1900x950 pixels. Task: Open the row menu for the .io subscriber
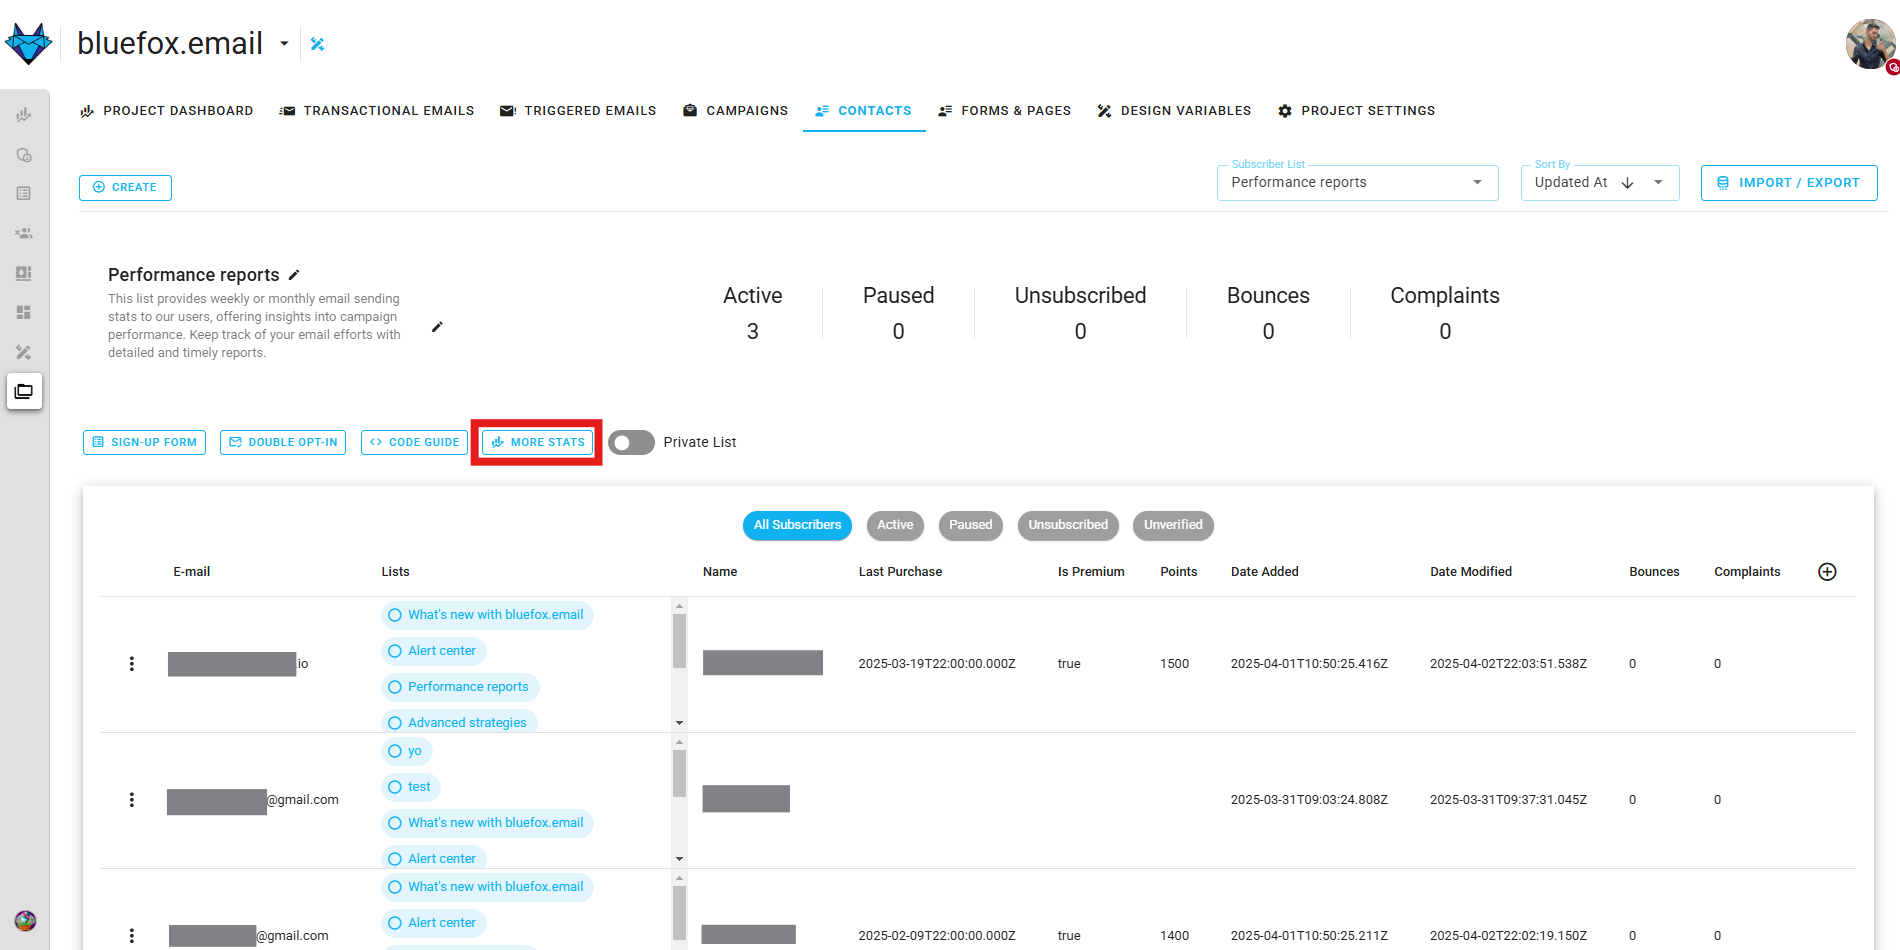tap(131, 664)
